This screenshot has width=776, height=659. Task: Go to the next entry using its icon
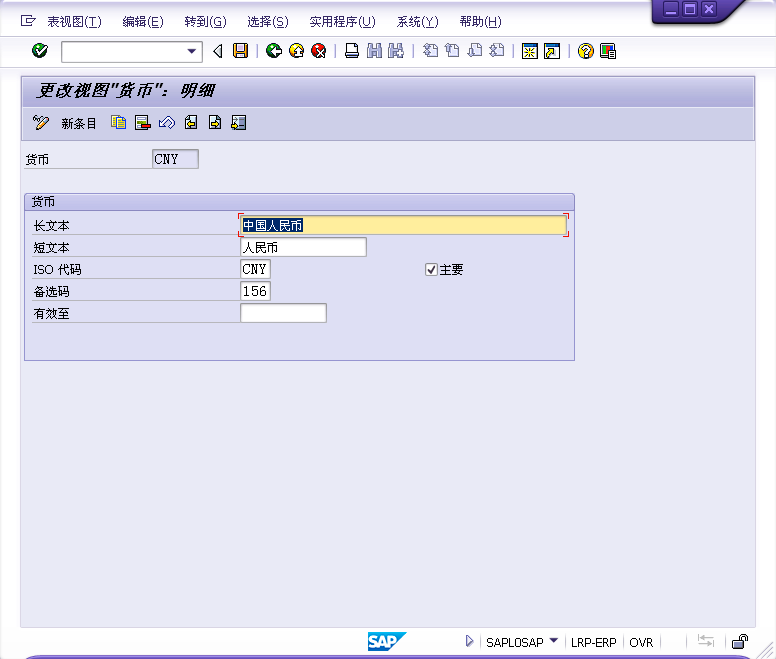coord(215,122)
